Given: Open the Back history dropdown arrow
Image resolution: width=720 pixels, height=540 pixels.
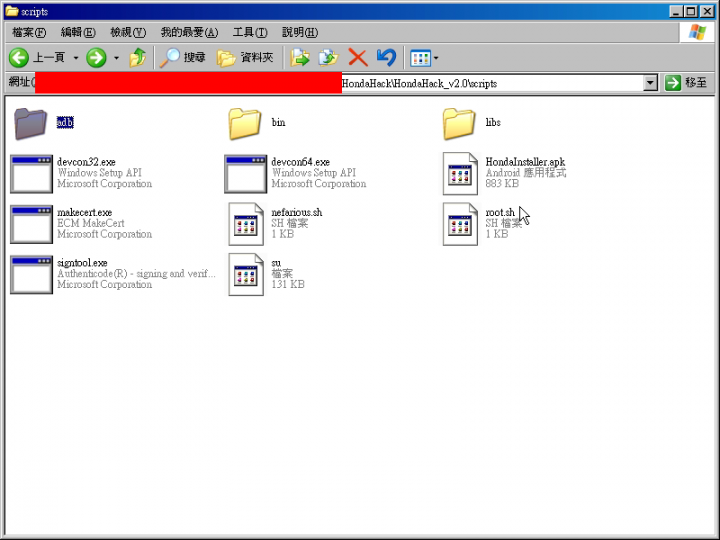Looking at the screenshot, I should point(76,58).
